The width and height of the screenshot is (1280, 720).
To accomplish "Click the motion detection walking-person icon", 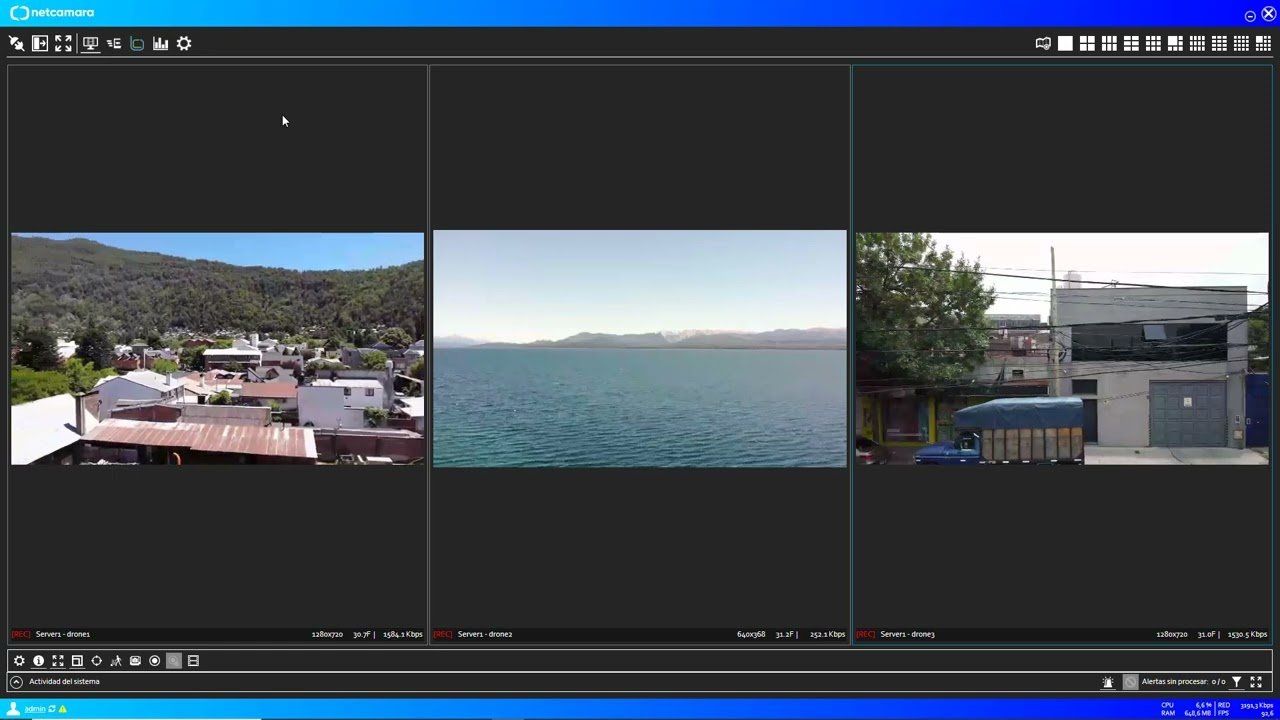I will (116, 661).
